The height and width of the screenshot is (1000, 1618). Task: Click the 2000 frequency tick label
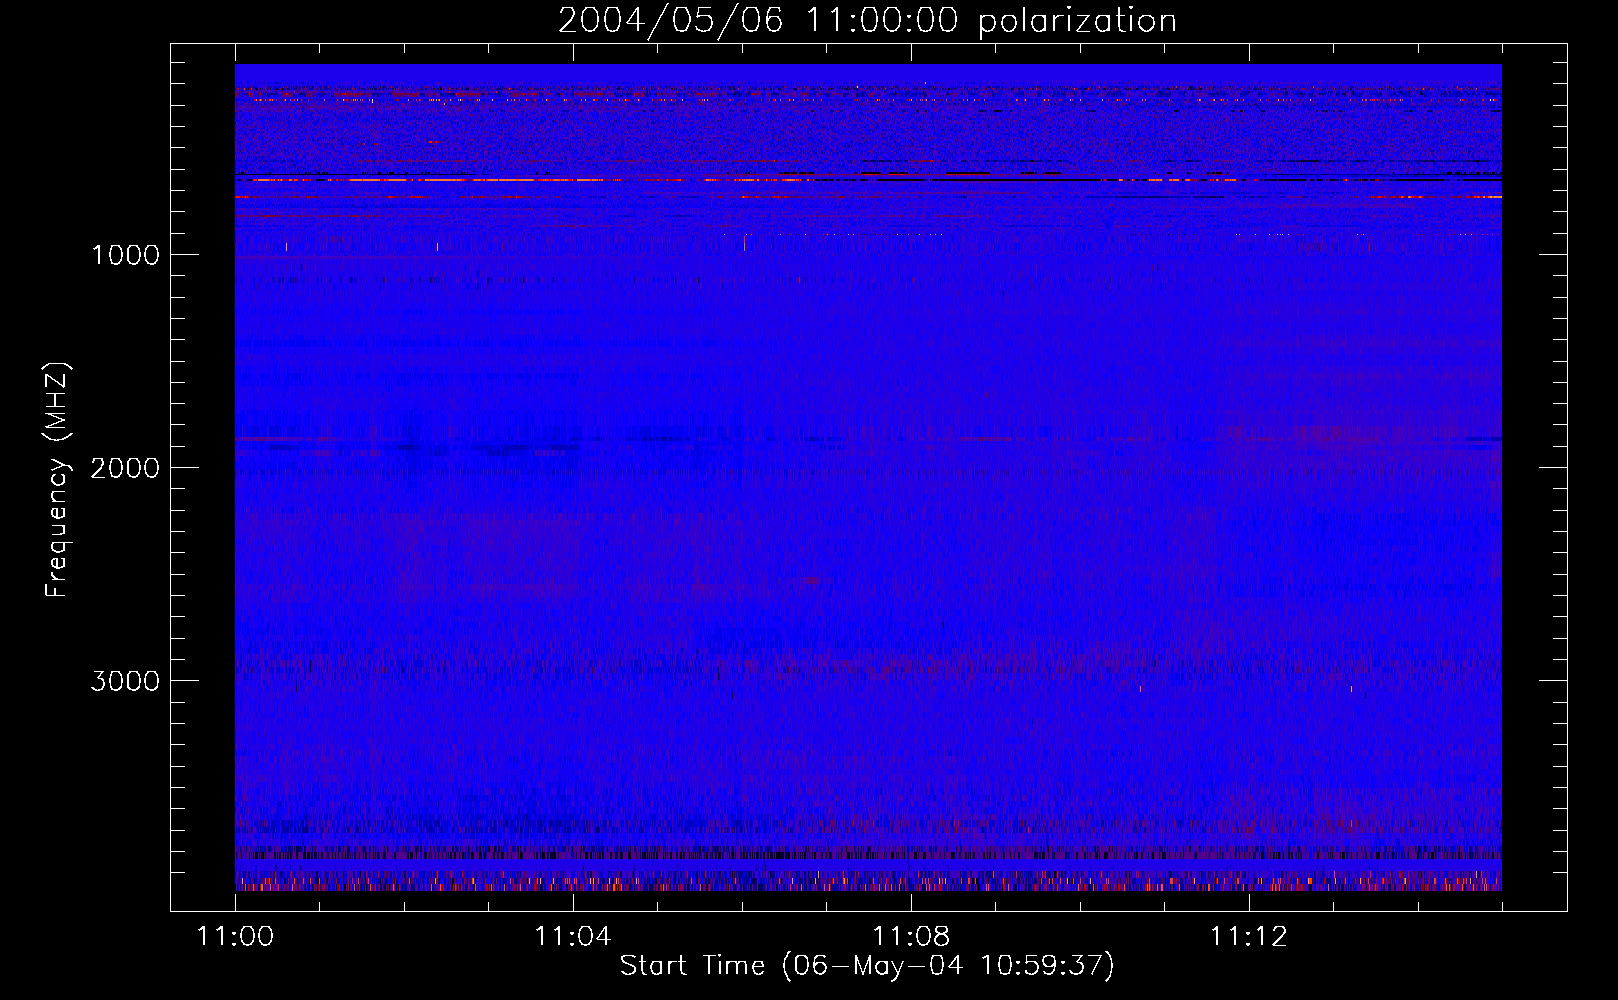tap(125, 468)
